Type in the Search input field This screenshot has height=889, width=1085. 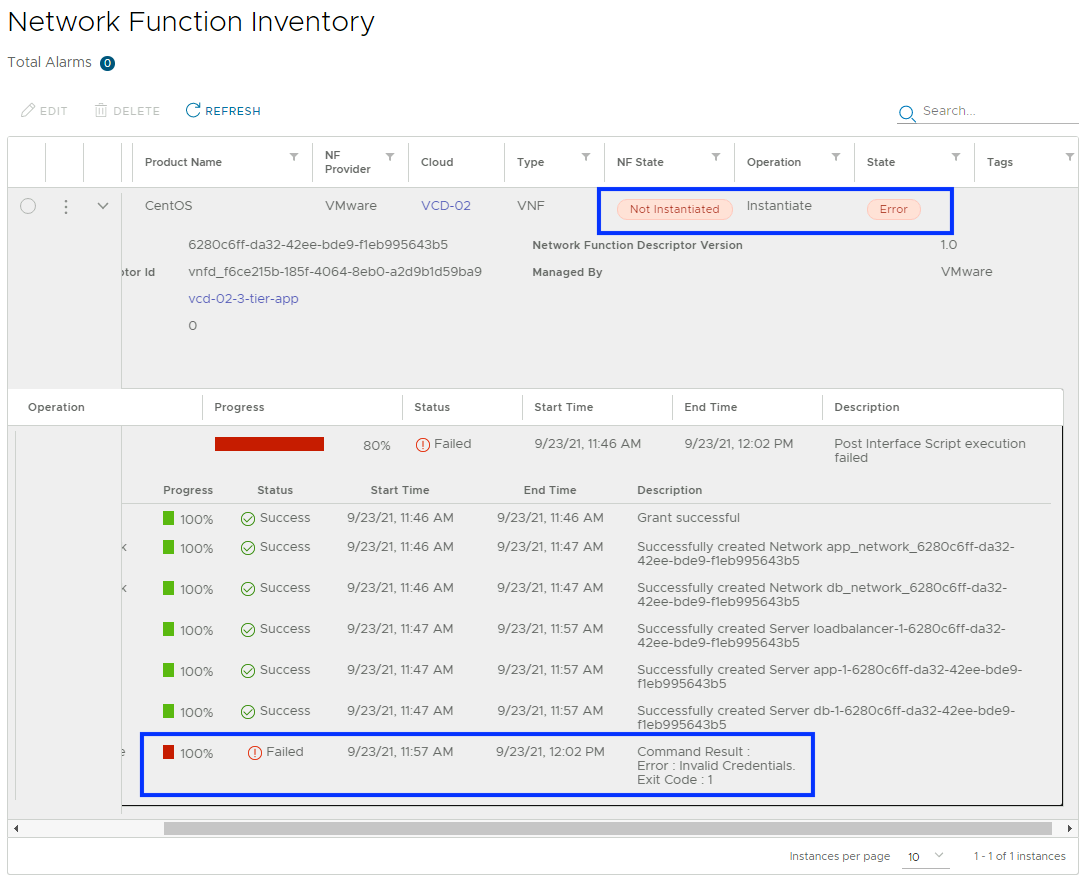(995, 111)
